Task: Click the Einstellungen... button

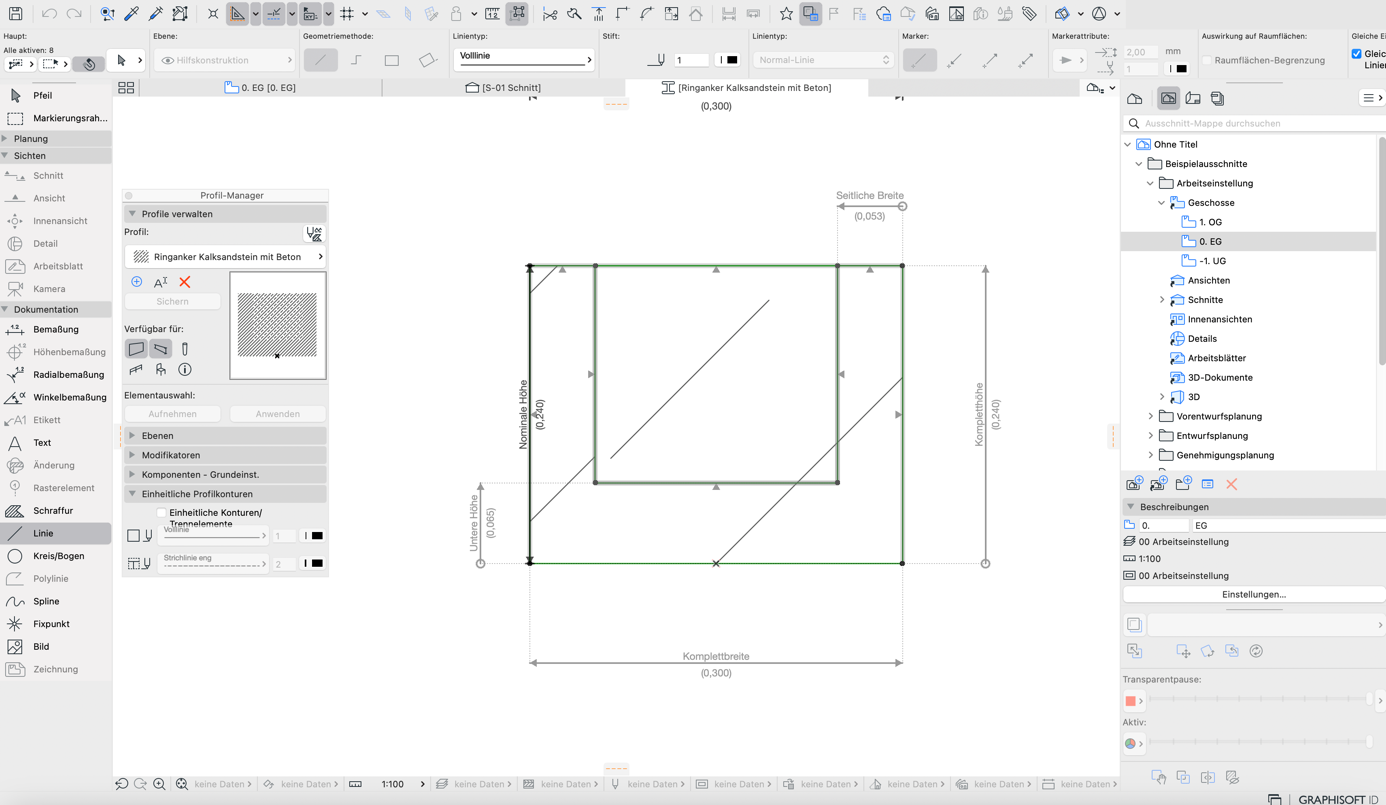Action: pyautogui.click(x=1254, y=594)
